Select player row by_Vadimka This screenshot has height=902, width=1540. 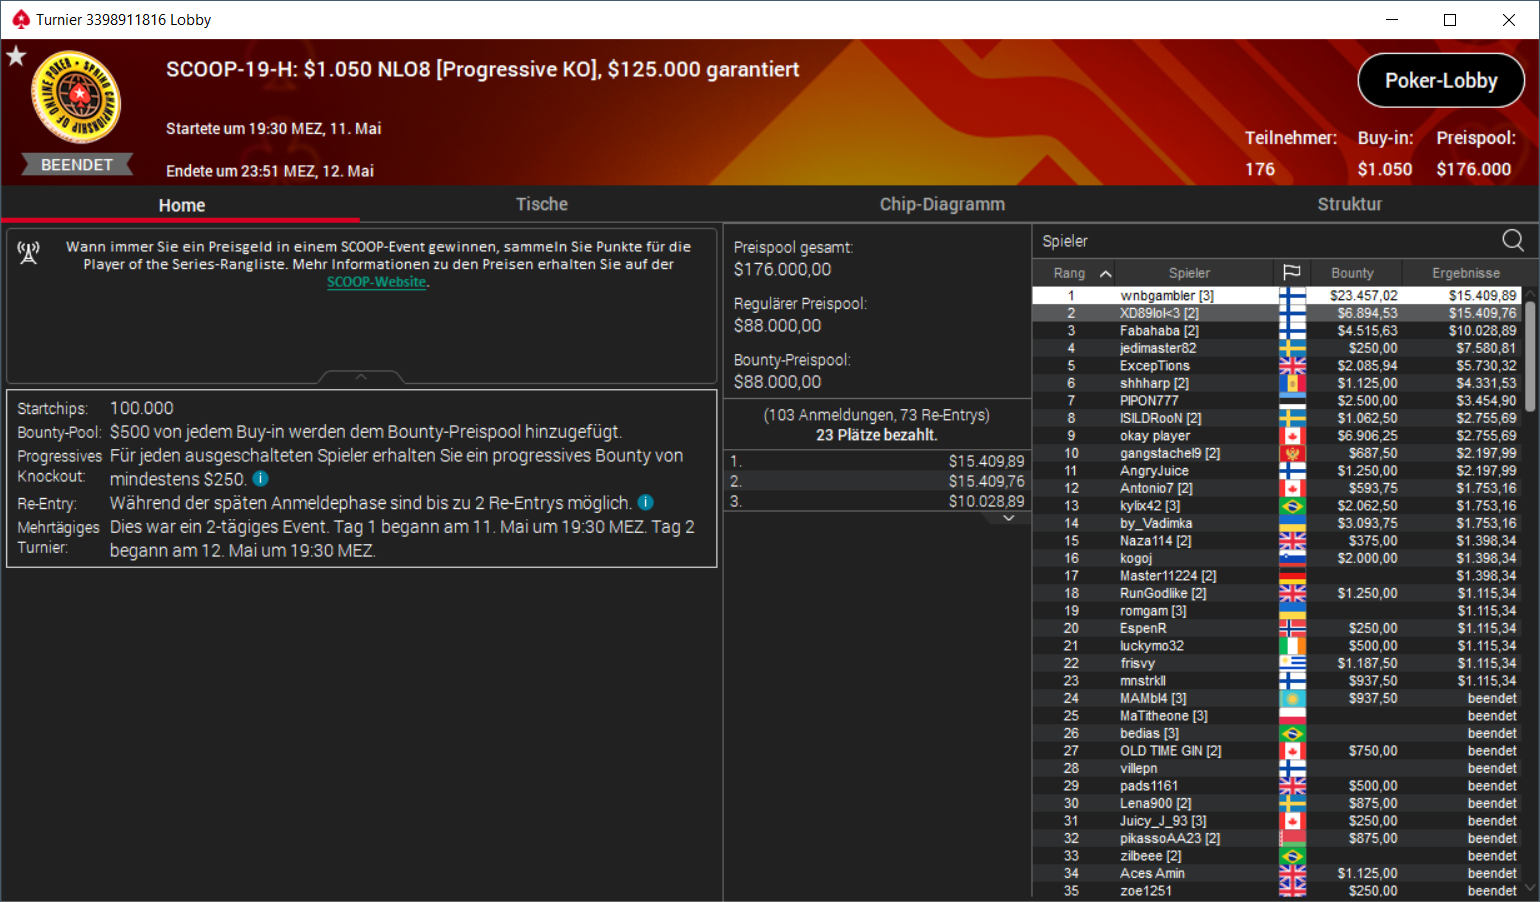click(x=1277, y=523)
